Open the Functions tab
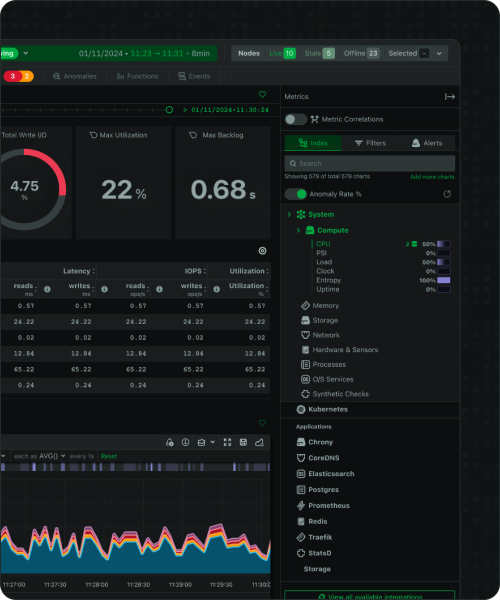 tap(138, 76)
